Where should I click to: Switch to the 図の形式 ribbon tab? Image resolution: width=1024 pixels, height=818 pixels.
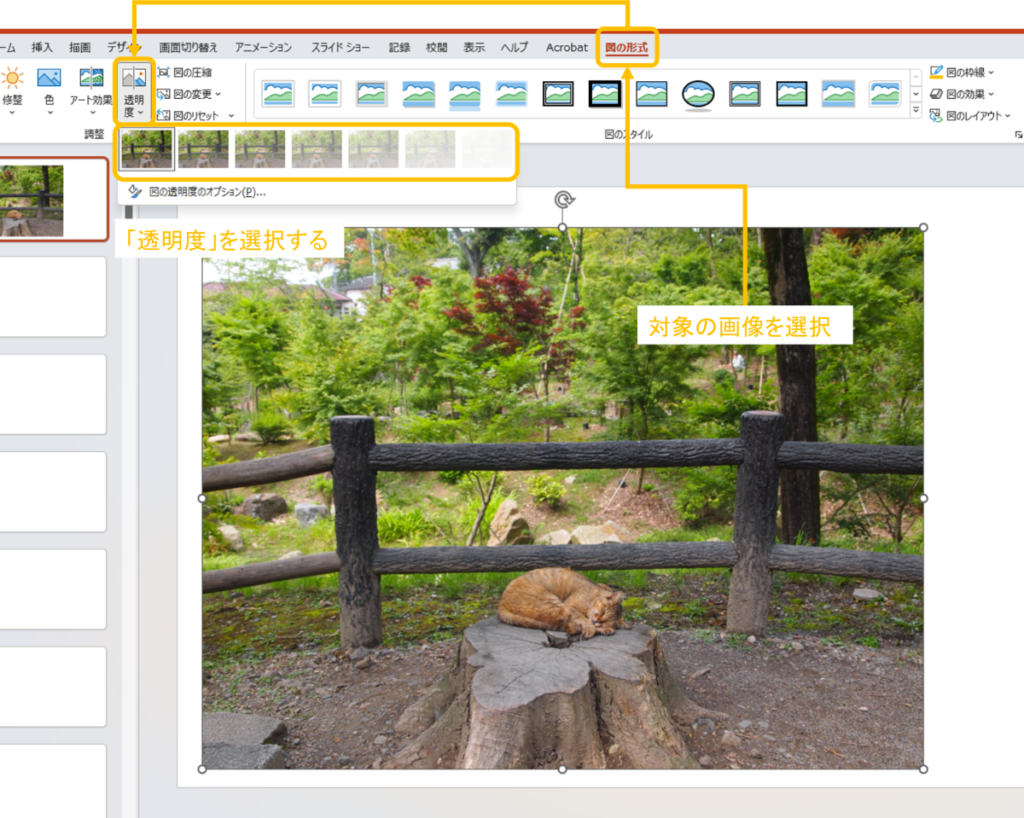(628, 46)
